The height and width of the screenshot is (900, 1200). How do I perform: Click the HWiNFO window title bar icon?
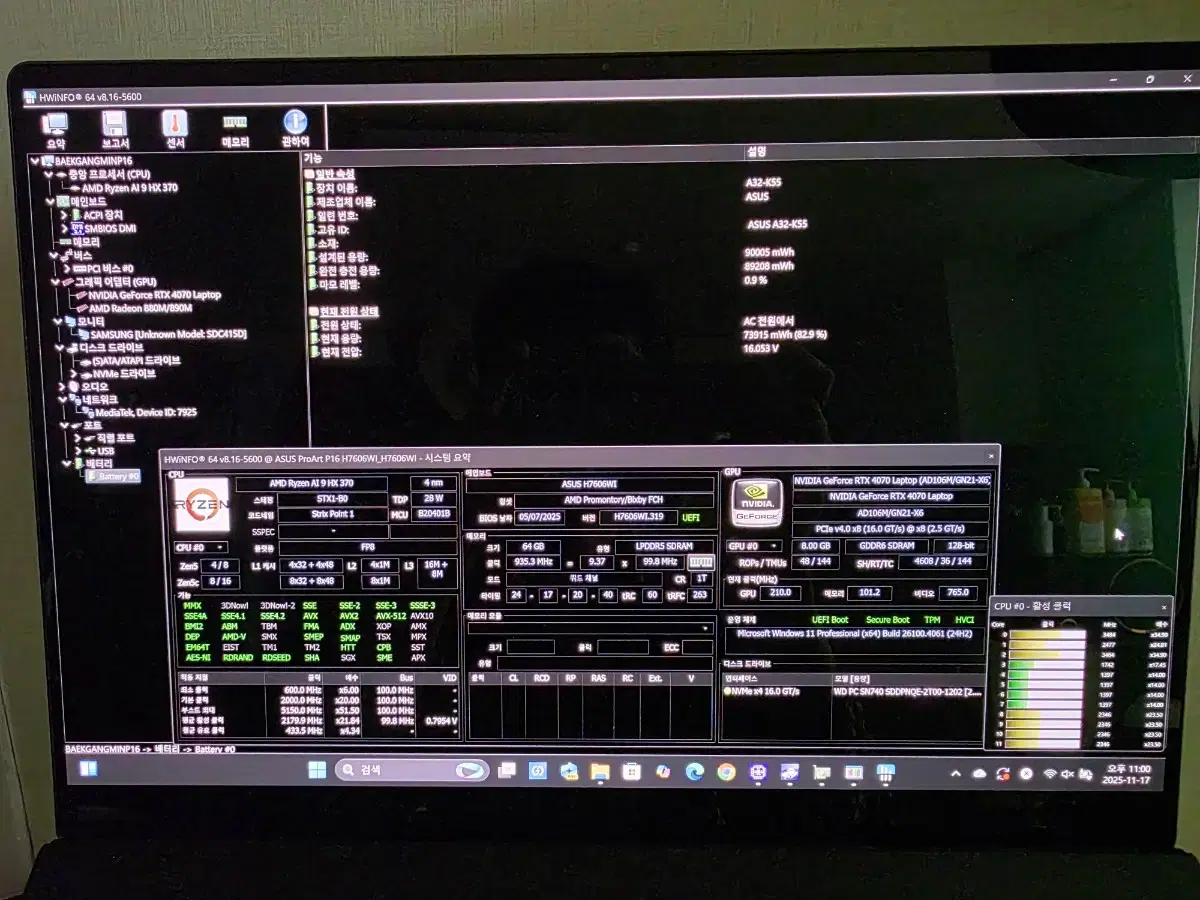29,97
